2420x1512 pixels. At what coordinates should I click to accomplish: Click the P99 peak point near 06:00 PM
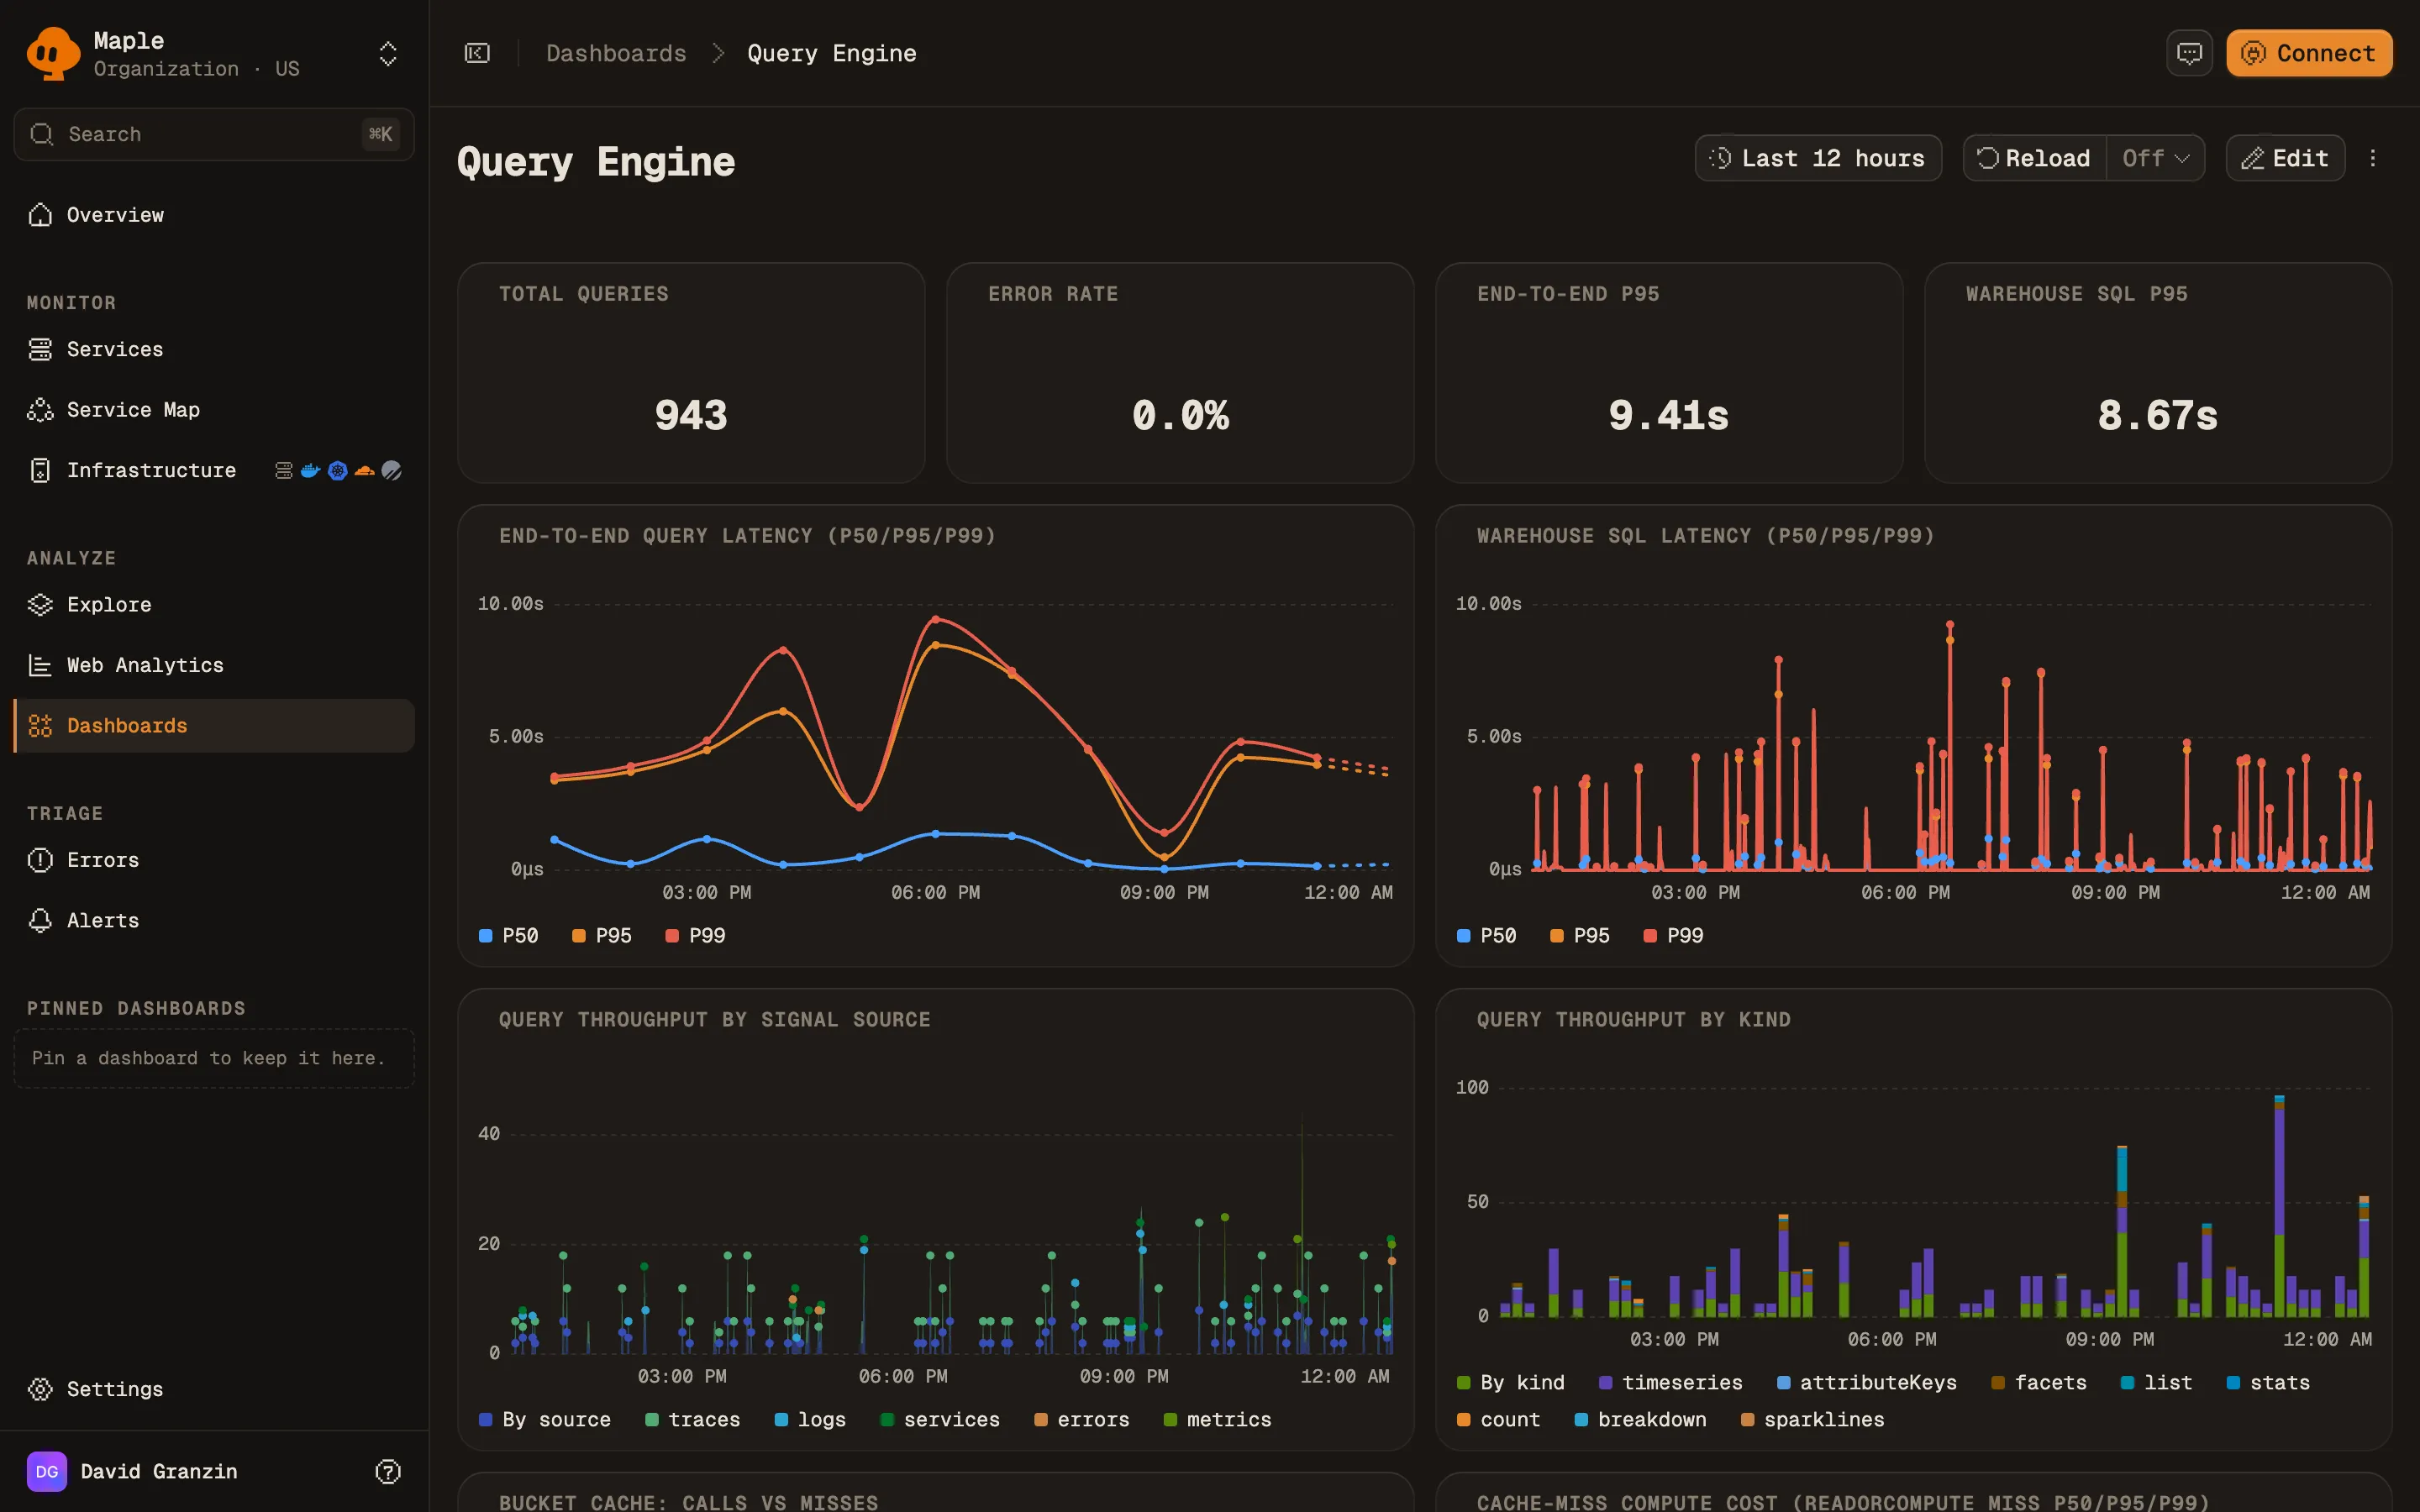click(x=936, y=620)
